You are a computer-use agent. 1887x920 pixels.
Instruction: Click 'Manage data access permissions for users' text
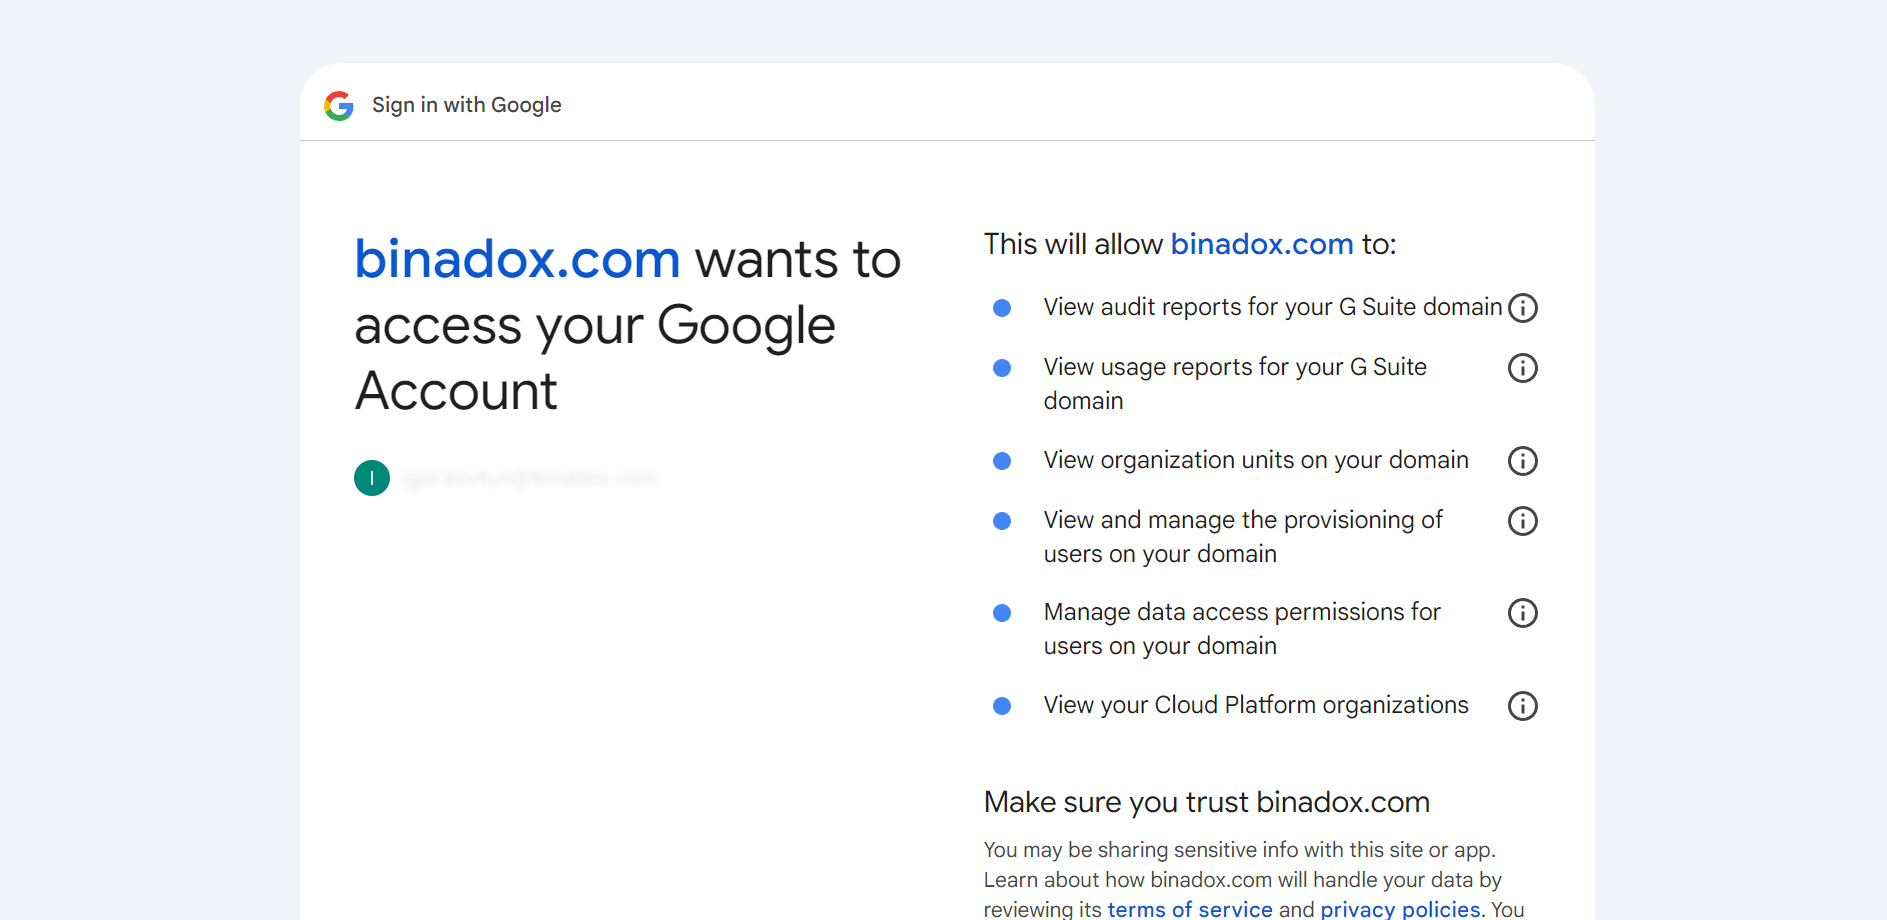pos(1242,629)
